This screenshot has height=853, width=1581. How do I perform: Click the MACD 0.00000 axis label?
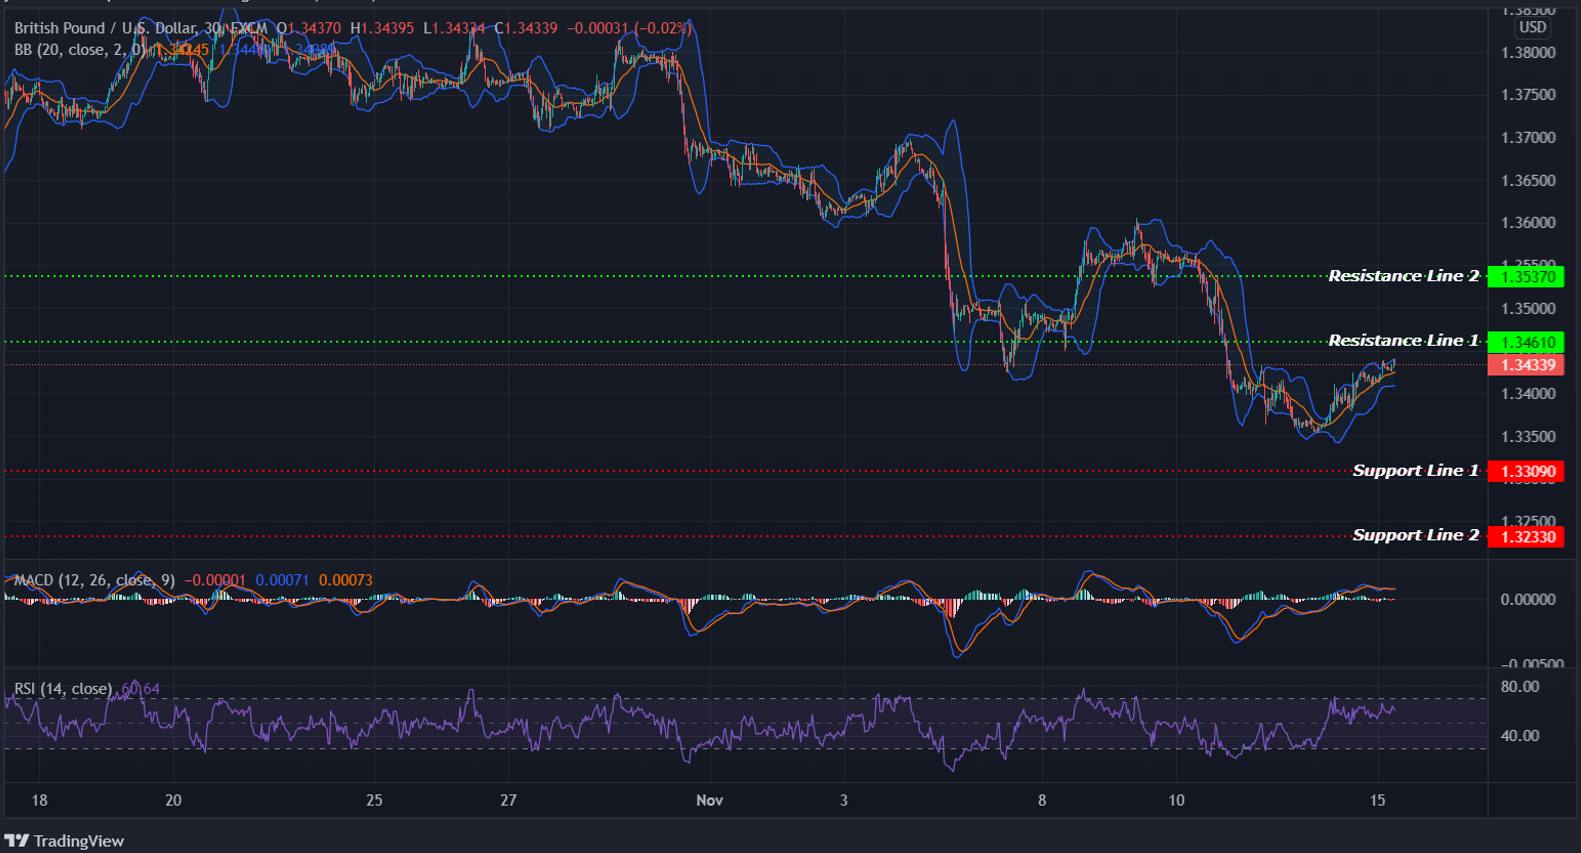pyautogui.click(x=1528, y=600)
